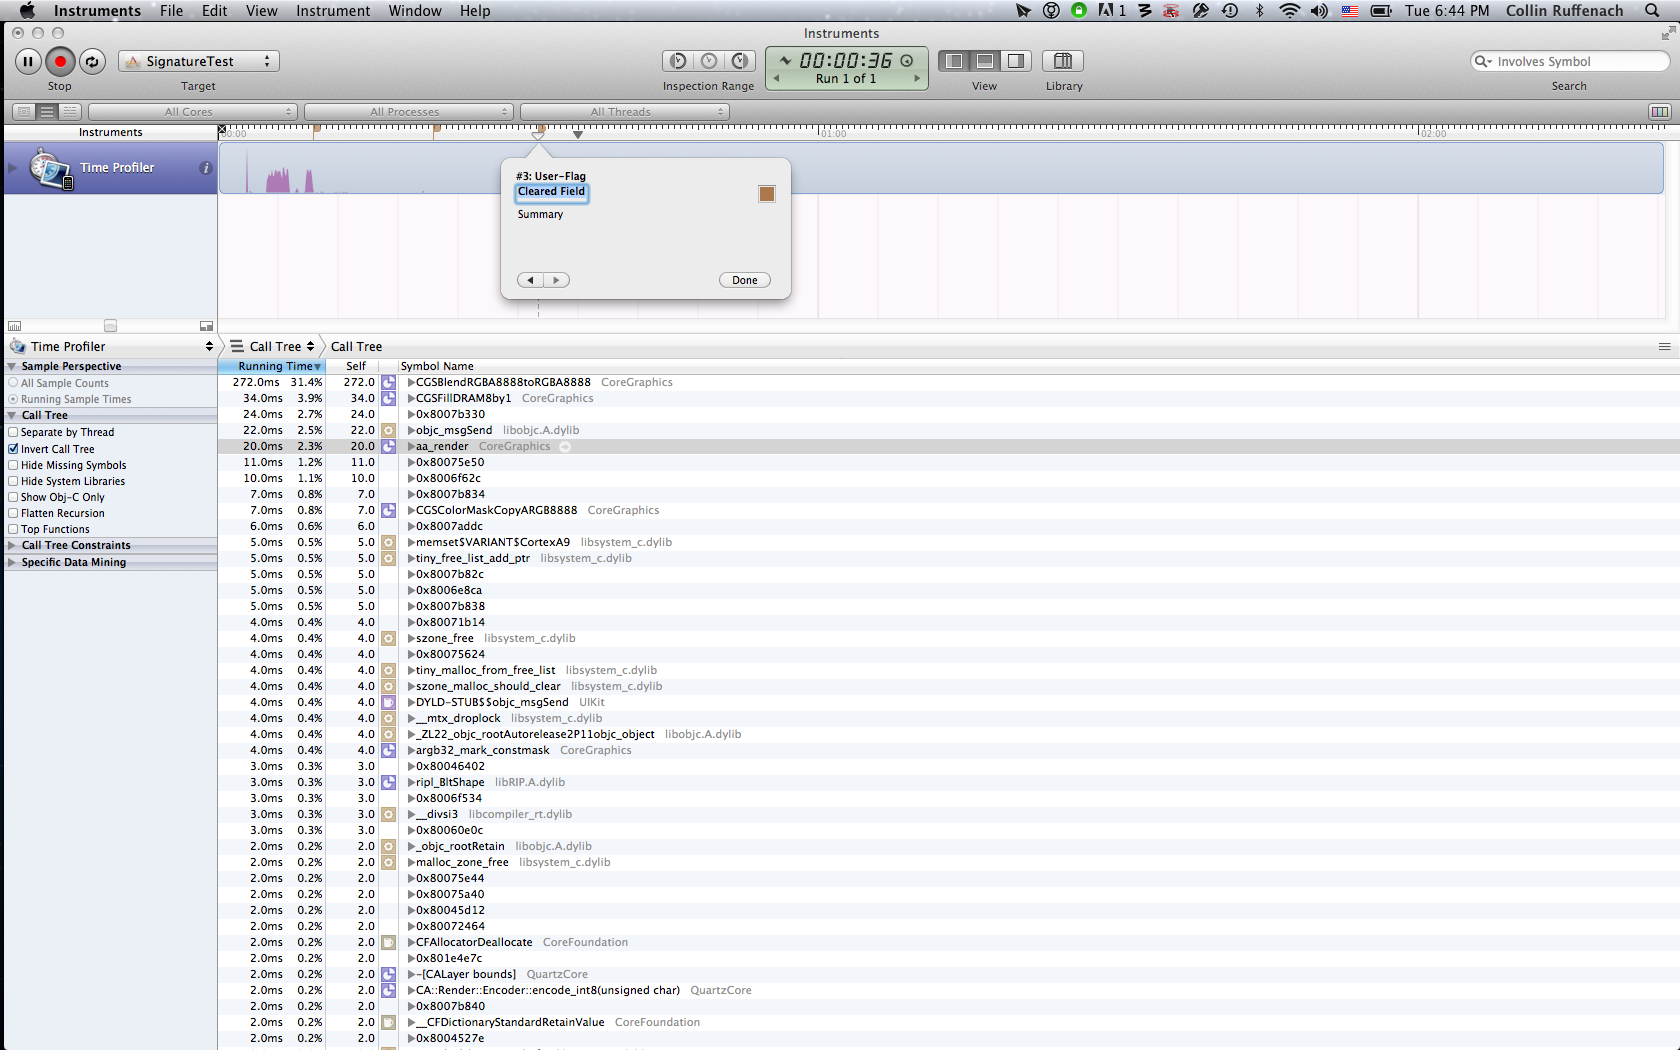Click the Wi-Fi menu bar icon
The height and width of the screenshot is (1050, 1680).
pos(1290,11)
